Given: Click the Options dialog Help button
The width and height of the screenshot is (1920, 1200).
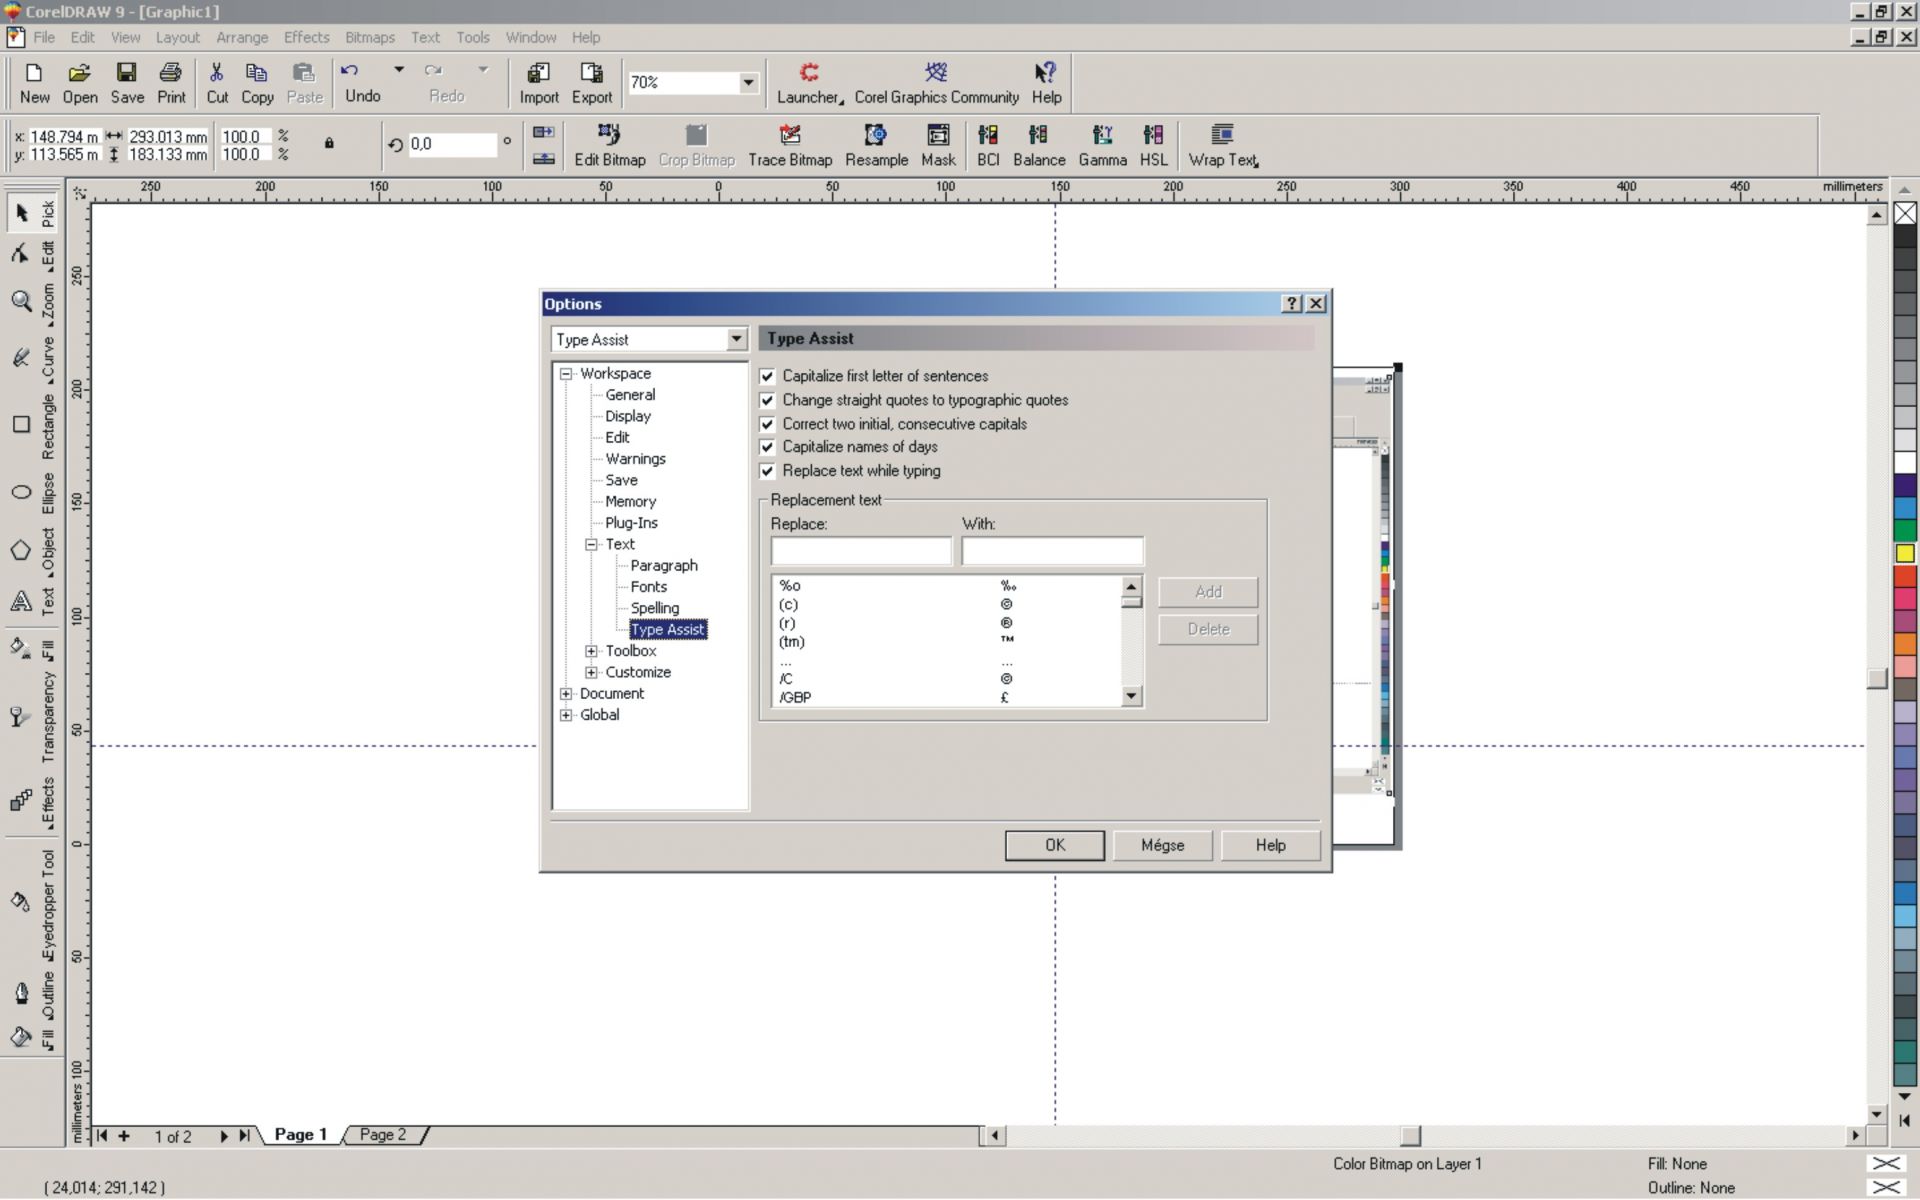Looking at the screenshot, I should (1270, 845).
